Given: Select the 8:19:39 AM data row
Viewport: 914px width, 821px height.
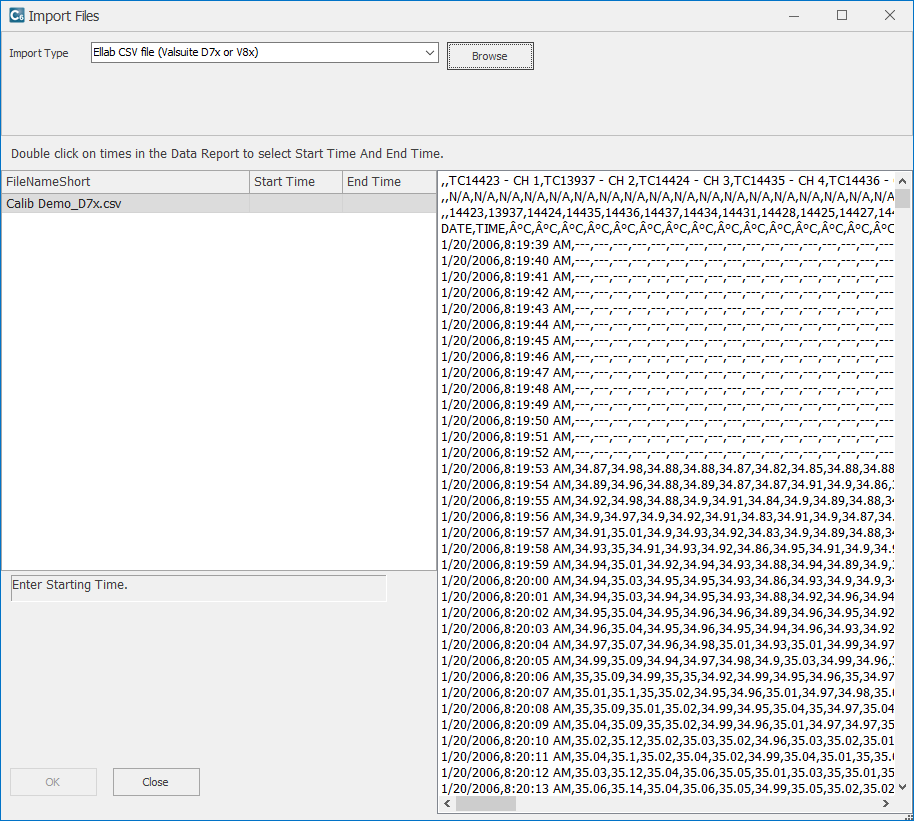Looking at the screenshot, I should pos(667,244).
